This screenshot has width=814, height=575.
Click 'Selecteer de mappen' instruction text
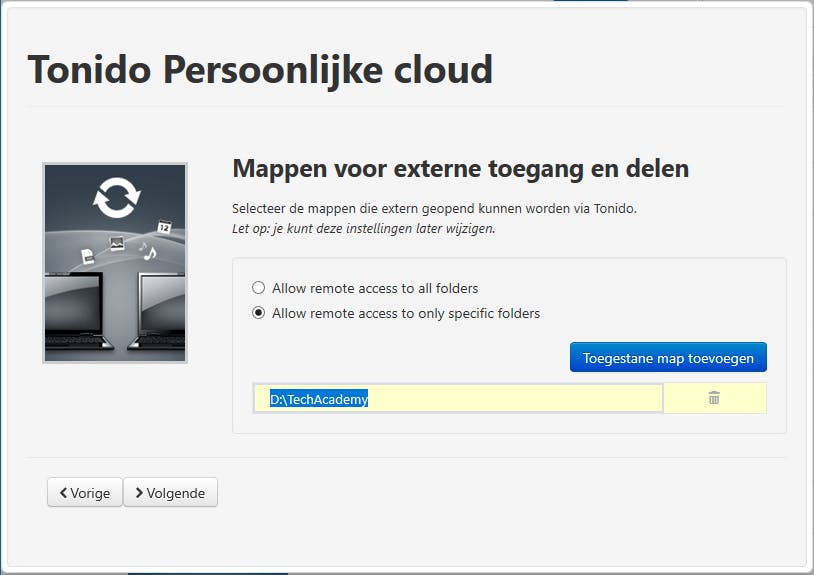(434, 209)
